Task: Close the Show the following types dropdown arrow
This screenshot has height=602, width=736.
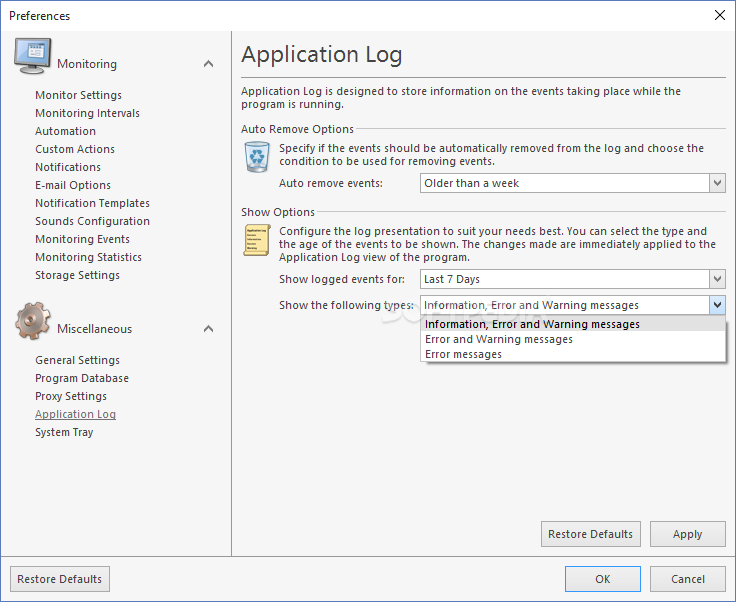Action: pyautogui.click(x=717, y=305)
